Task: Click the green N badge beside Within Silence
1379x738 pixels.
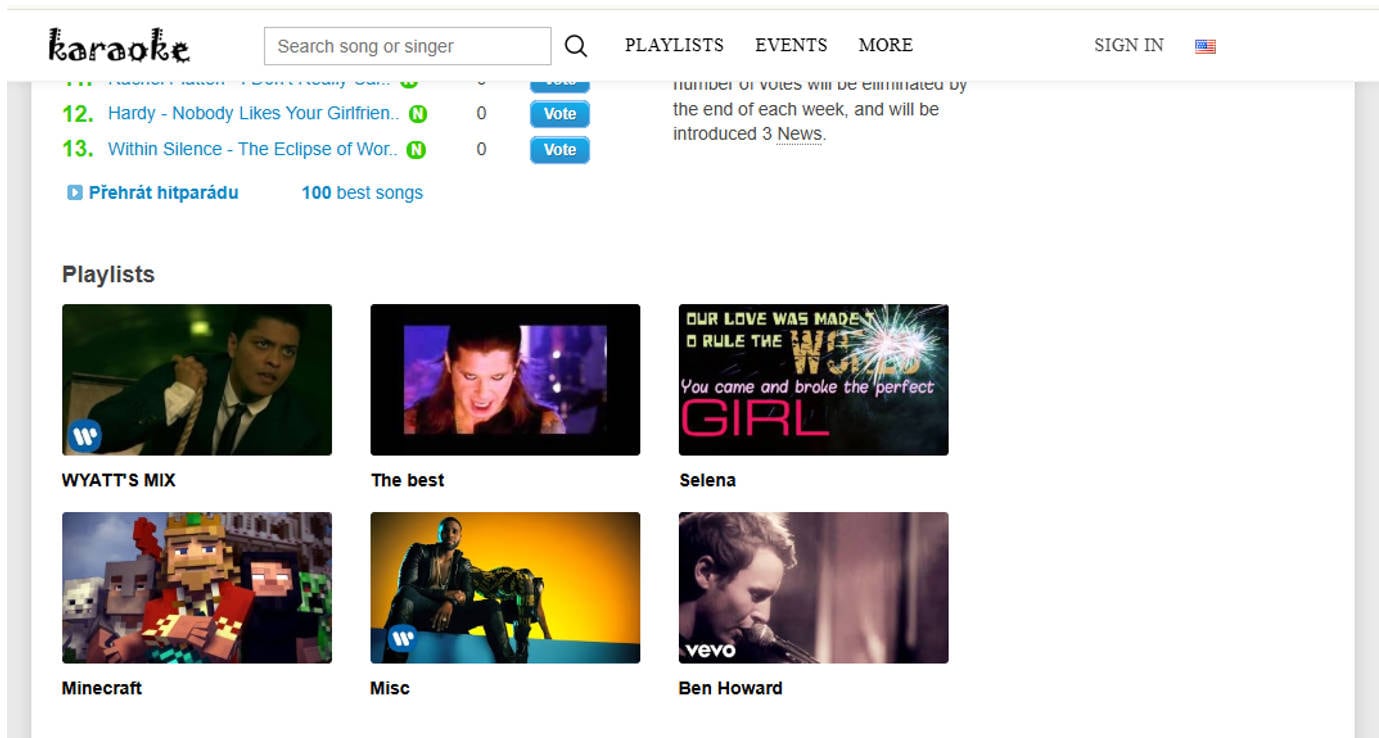Action: (x=416, y=150)
